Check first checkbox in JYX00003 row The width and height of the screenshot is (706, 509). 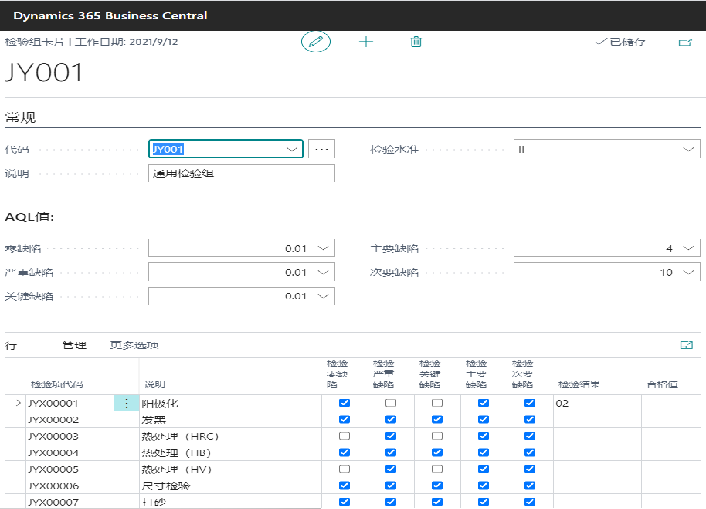pyautogui.click(x=344, y=436)
